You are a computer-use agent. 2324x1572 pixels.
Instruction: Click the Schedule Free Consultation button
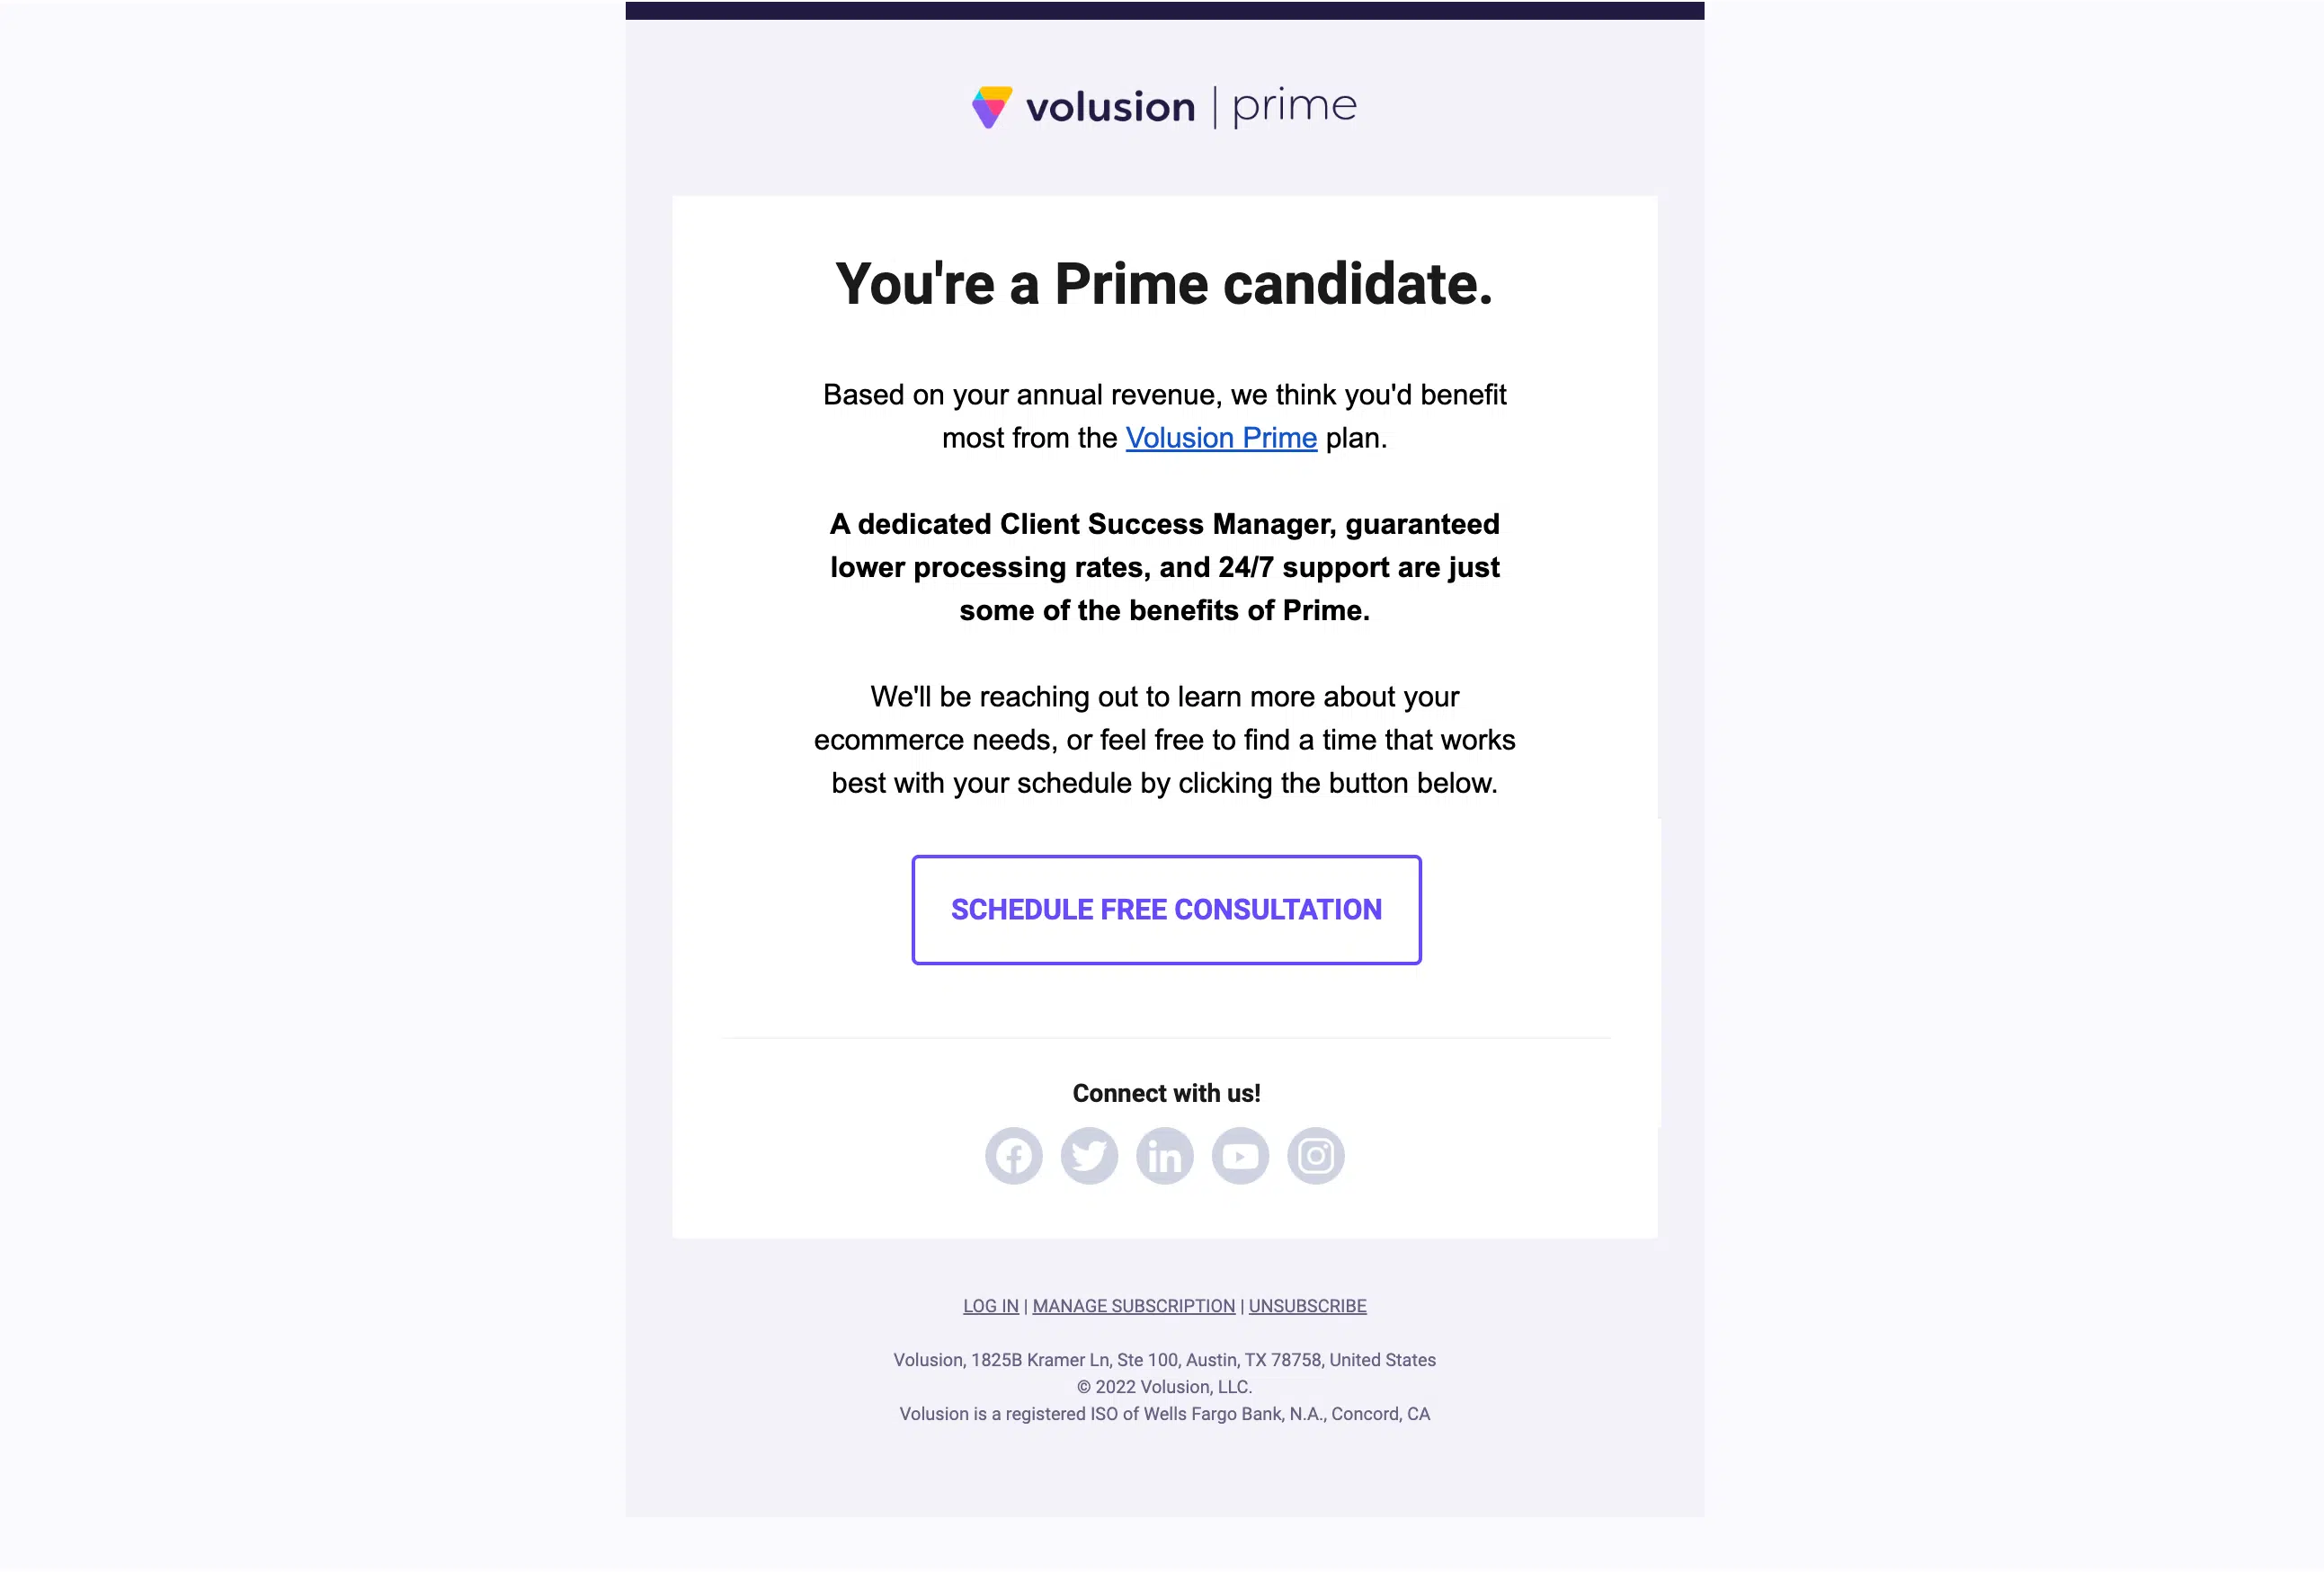[x=1166, y=910]
